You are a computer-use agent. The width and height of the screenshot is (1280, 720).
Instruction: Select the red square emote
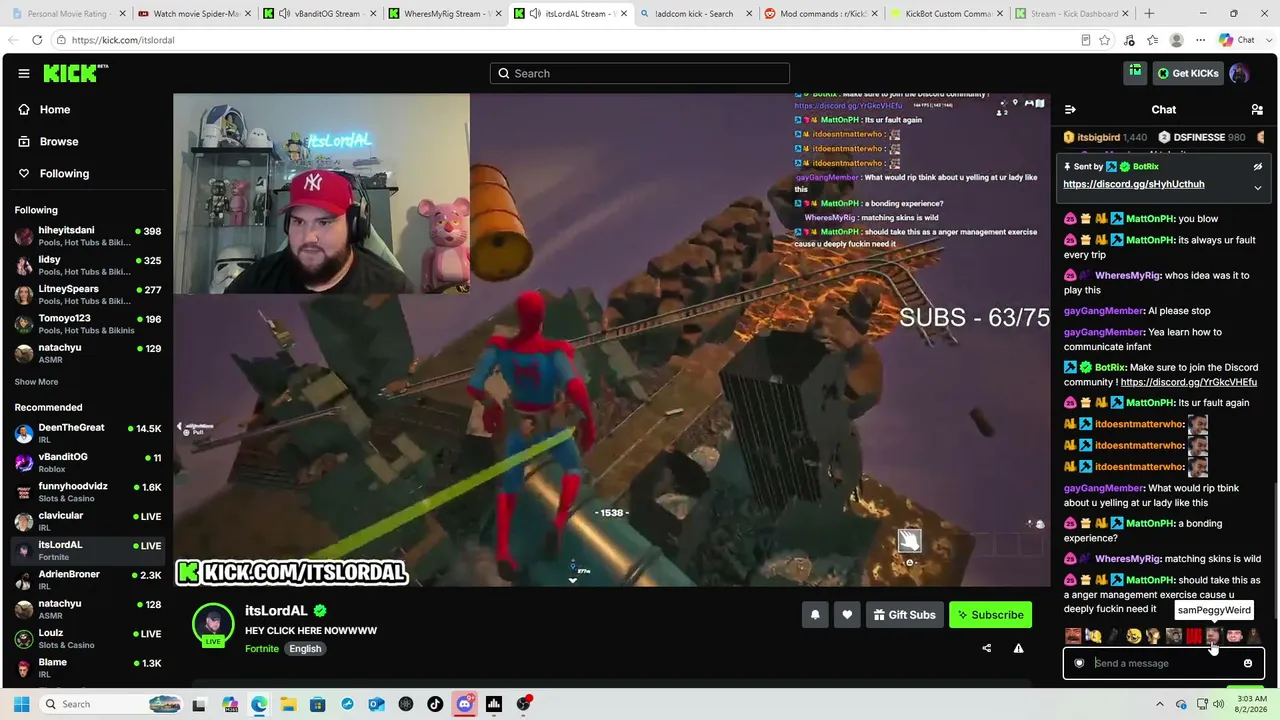(x=1193, y=635)
